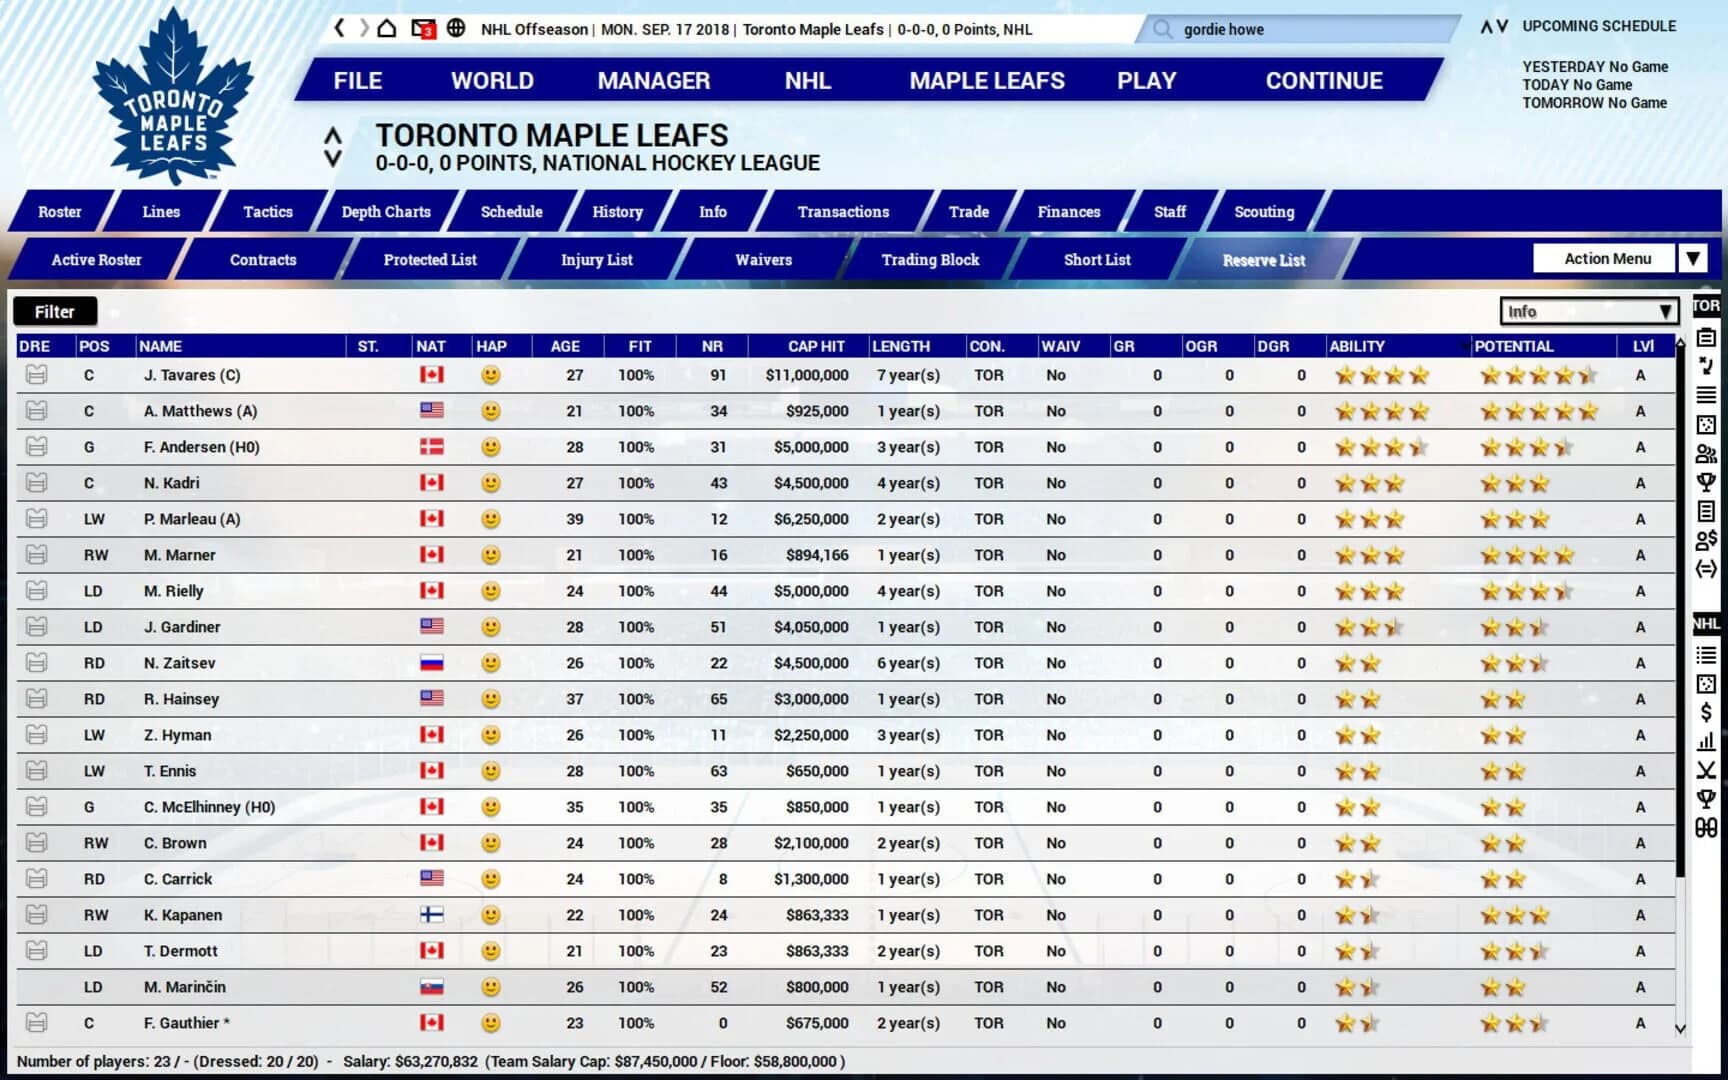Open the Maple Leafs roster clipboard icon in sidebar

(x=1707, y=338)
